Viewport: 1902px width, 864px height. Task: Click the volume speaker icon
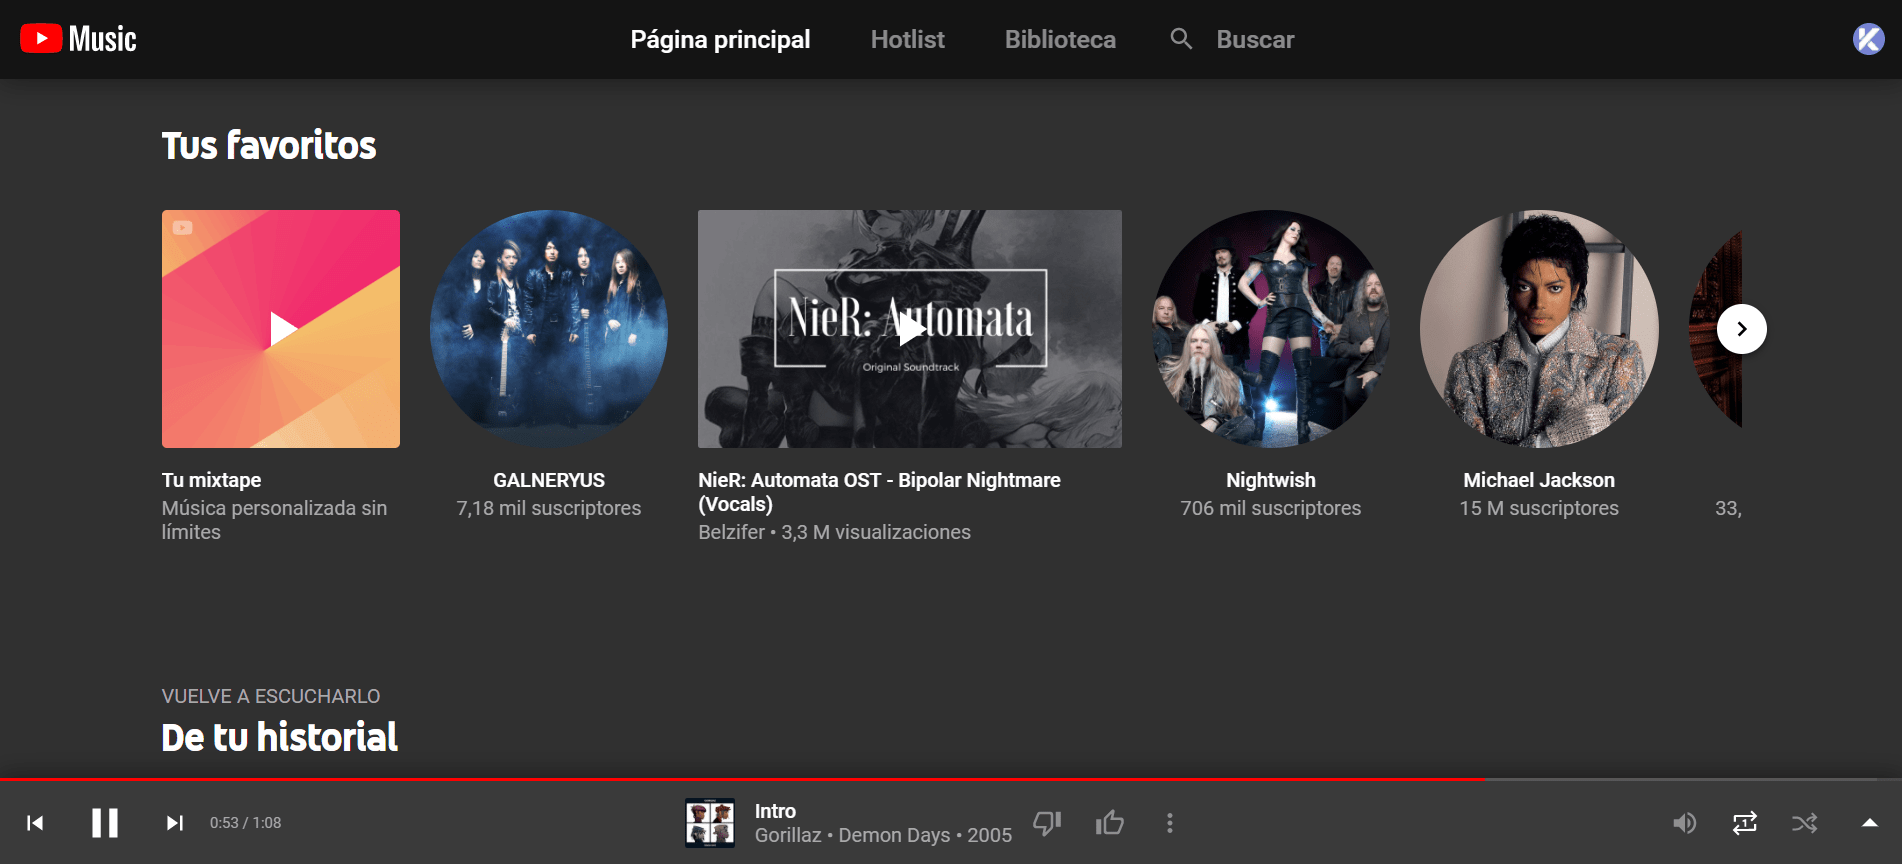[x=1685, y=823]
